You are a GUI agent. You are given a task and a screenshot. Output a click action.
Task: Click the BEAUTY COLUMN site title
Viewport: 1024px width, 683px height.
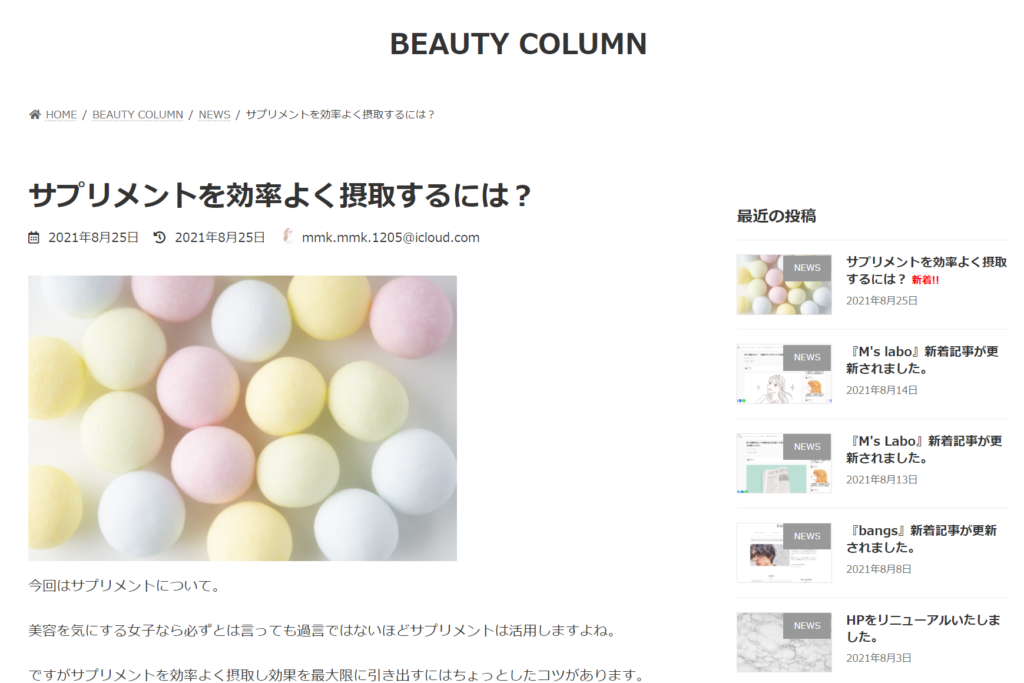click(519, 44)
